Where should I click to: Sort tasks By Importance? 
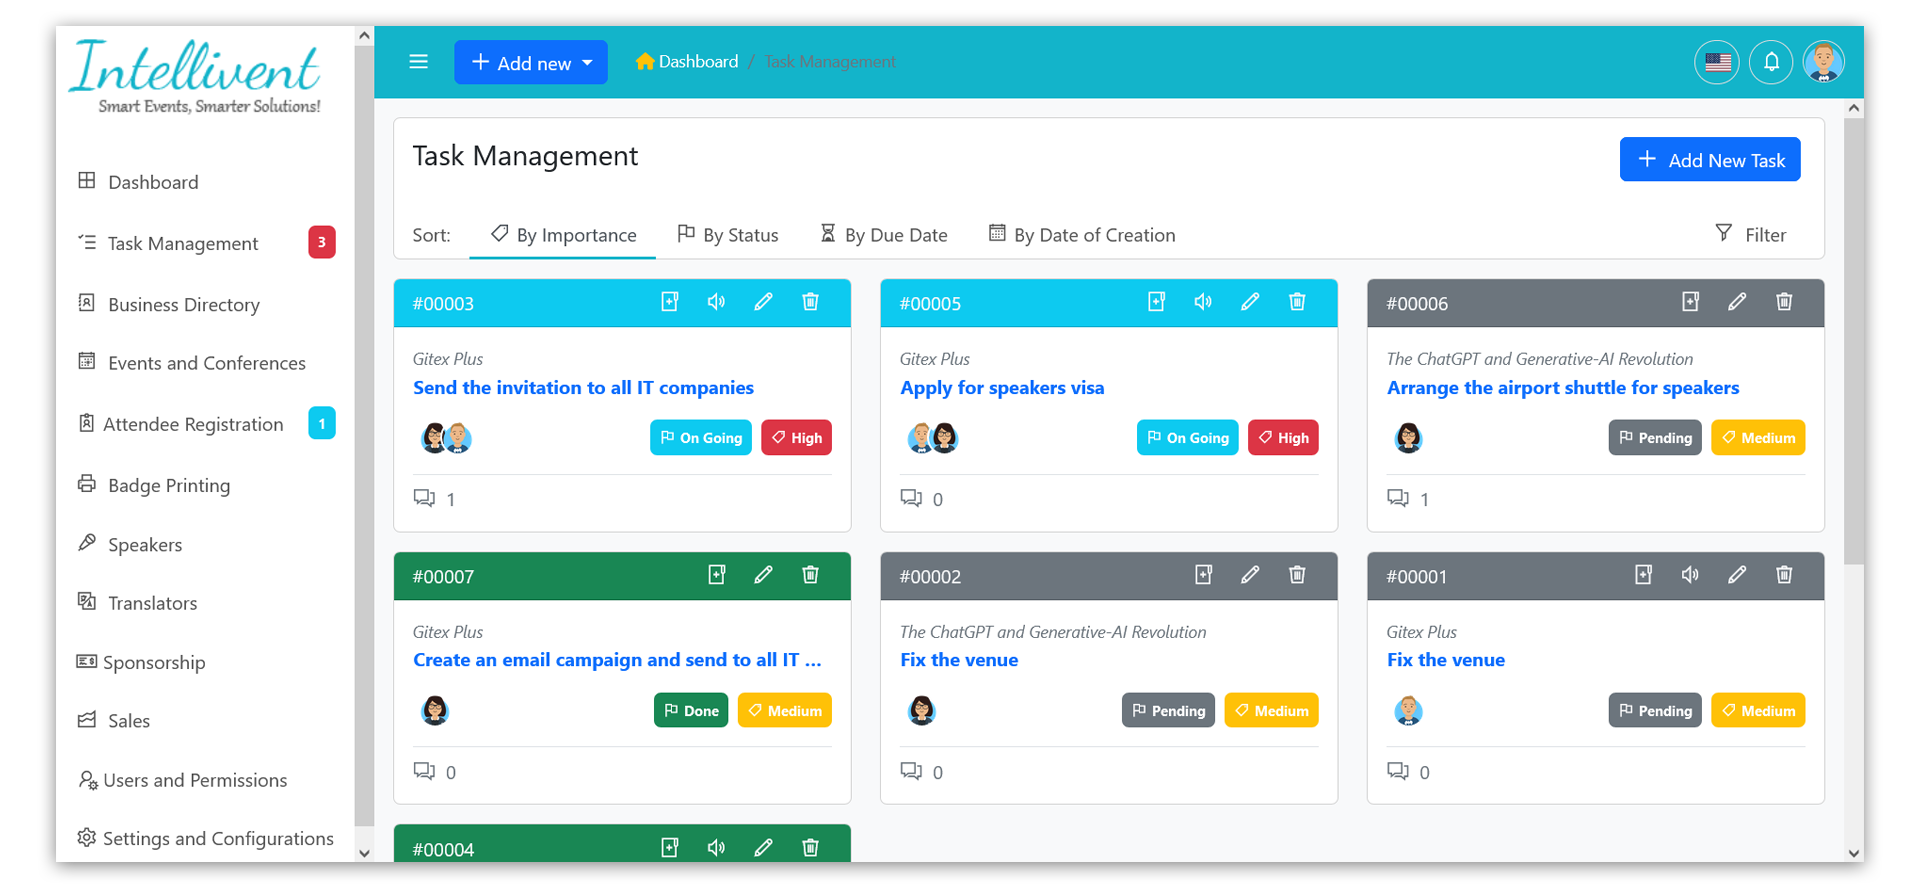coord(563,235)
